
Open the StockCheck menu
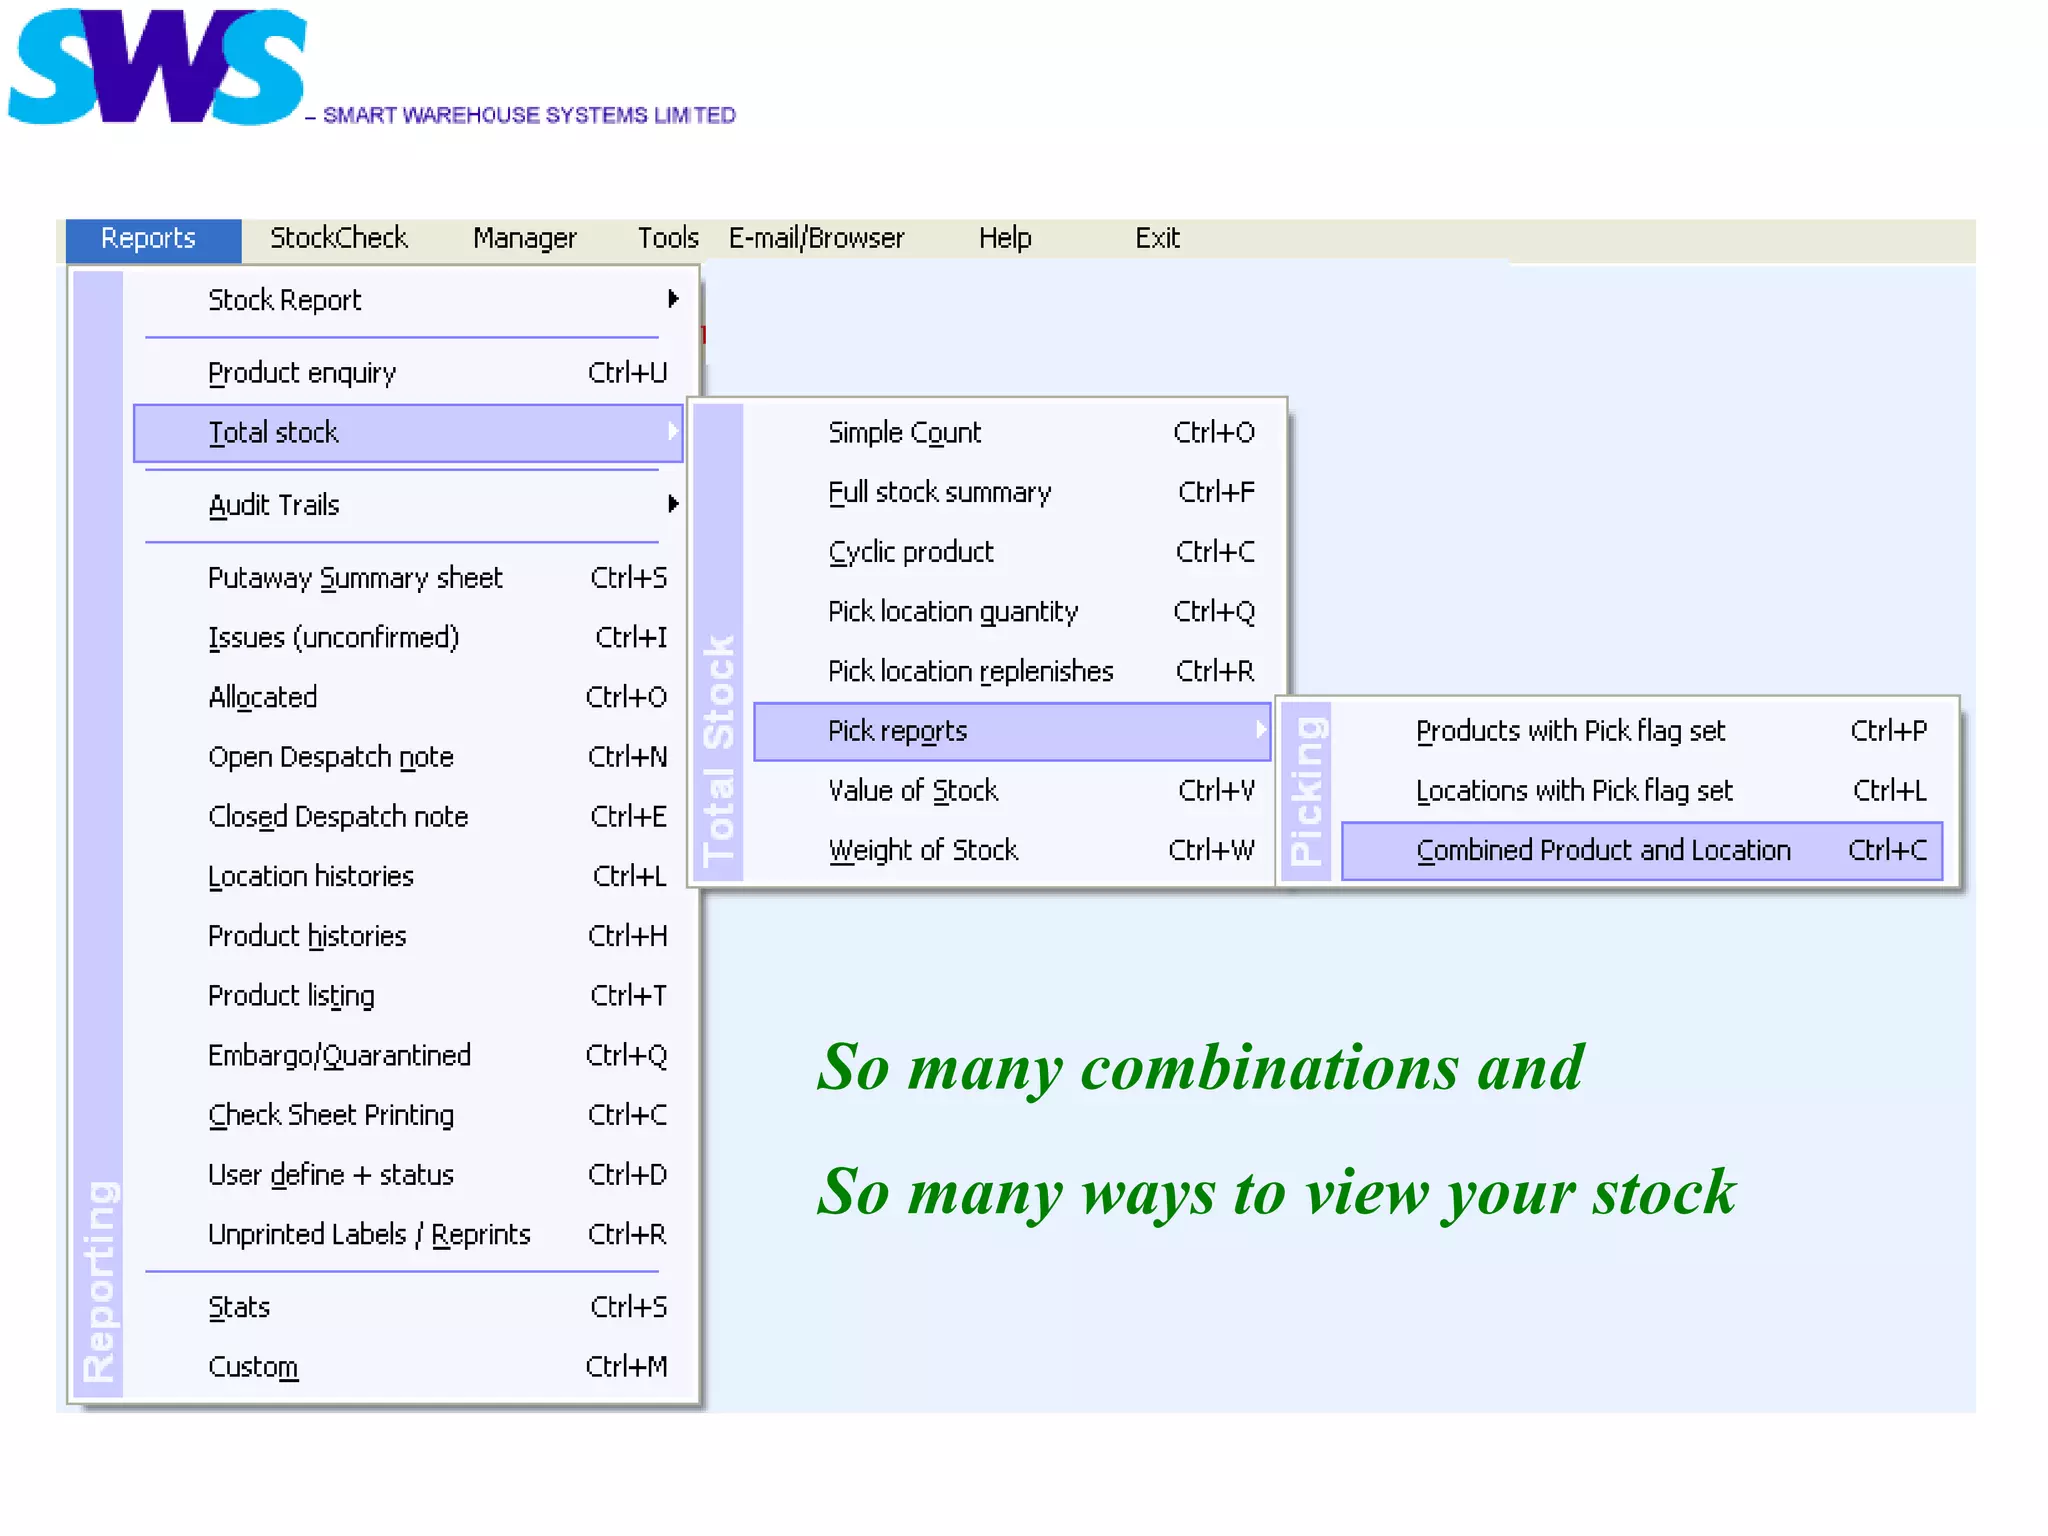(338, 239)
